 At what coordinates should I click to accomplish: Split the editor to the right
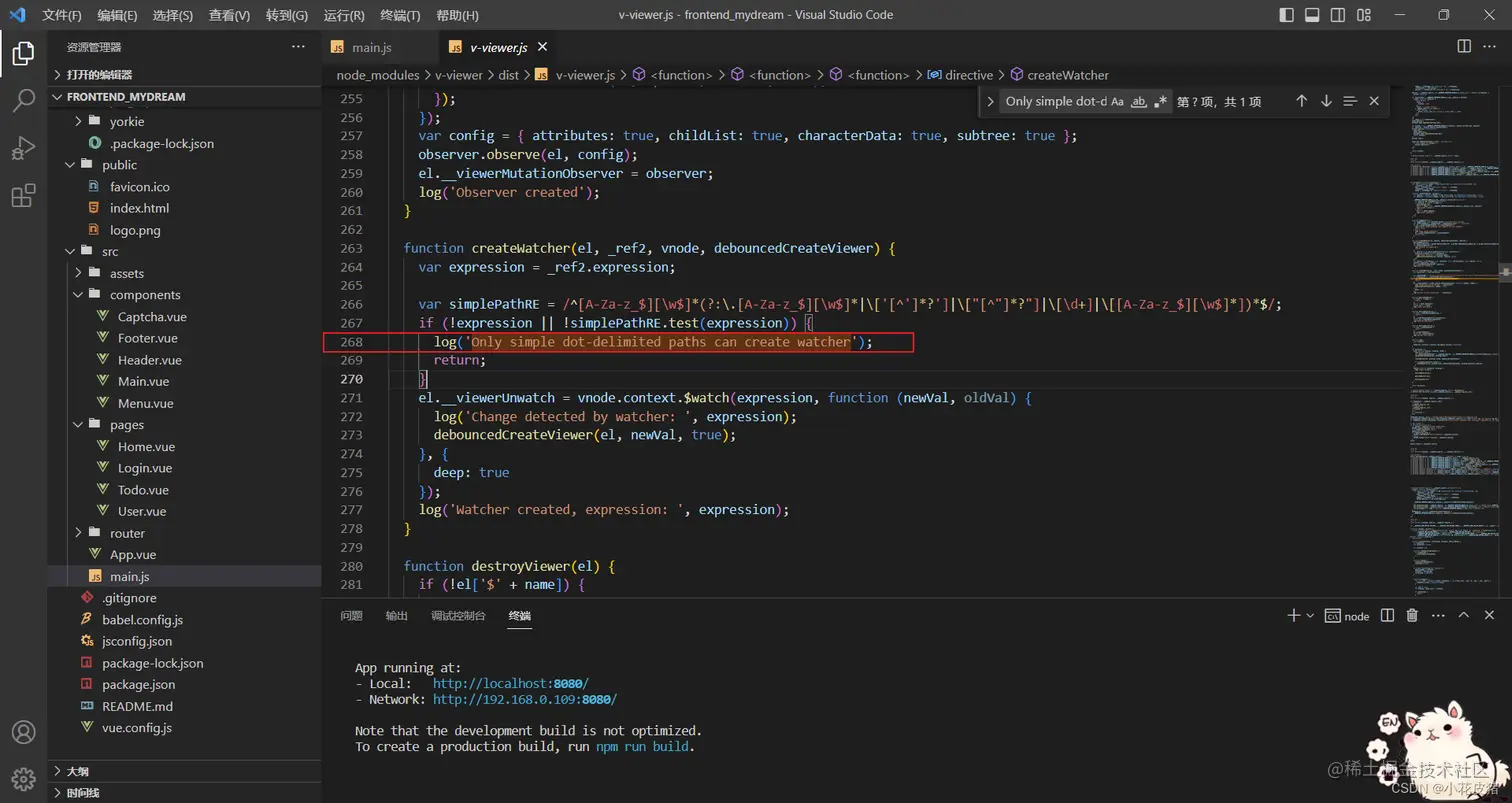tap(1464, 47)
